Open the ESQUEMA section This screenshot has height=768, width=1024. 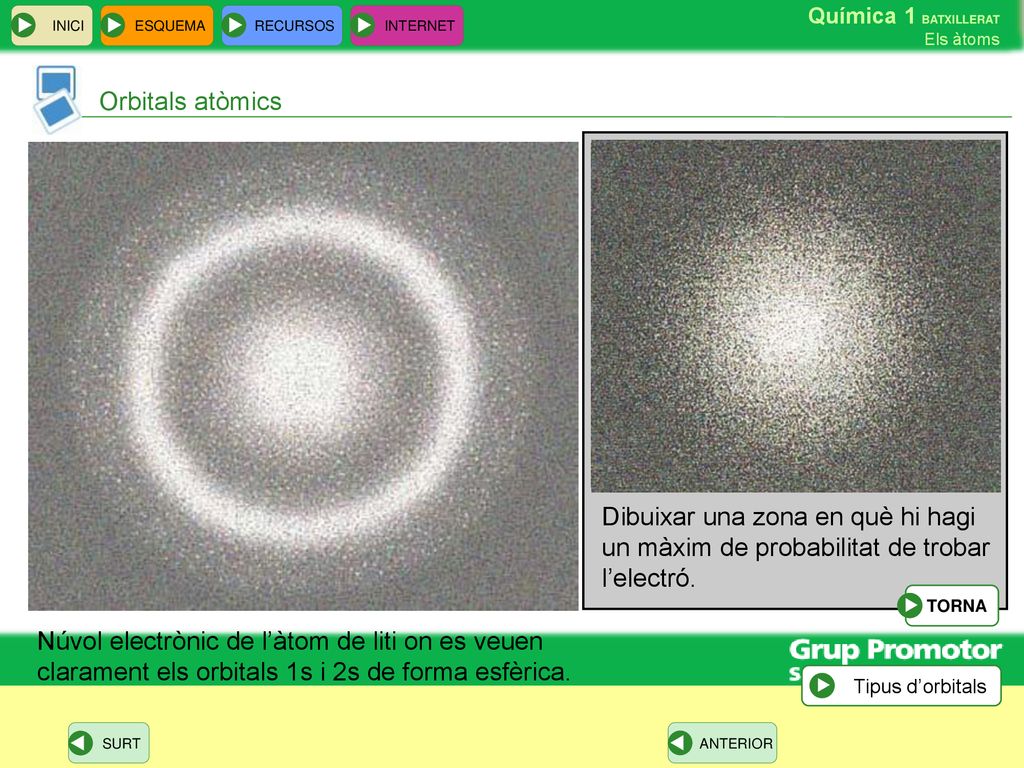coord(157,25)
